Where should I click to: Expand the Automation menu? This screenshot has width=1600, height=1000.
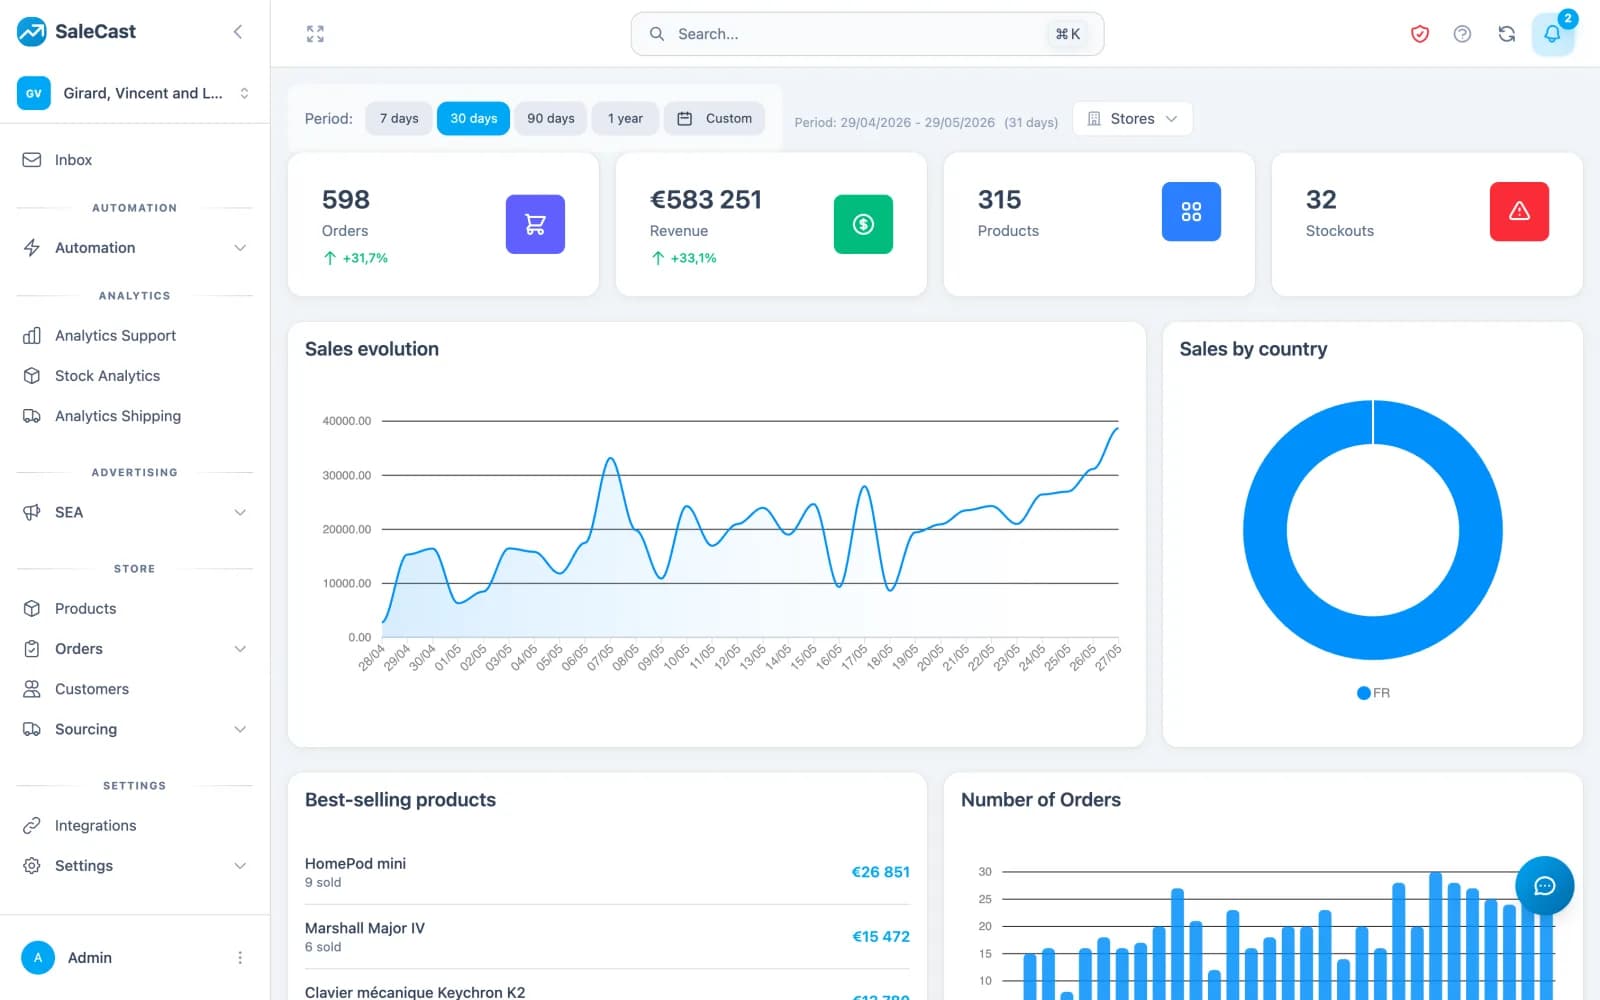[135, 248]
